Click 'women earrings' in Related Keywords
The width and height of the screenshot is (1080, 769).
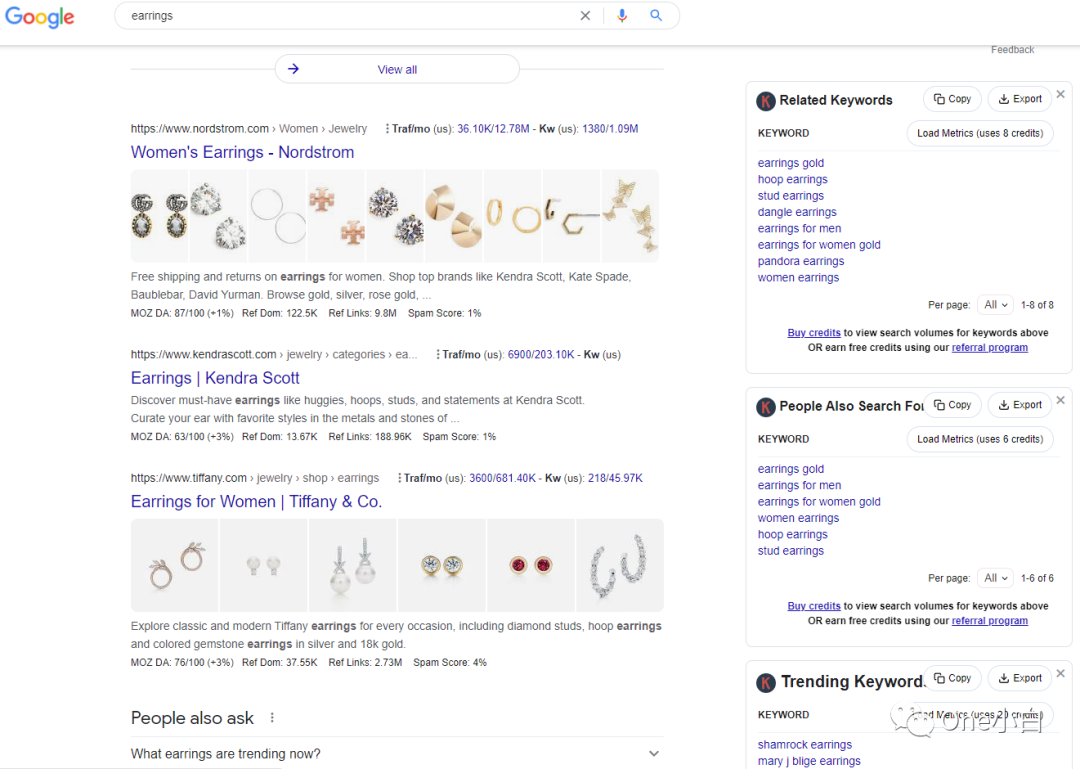798,278
